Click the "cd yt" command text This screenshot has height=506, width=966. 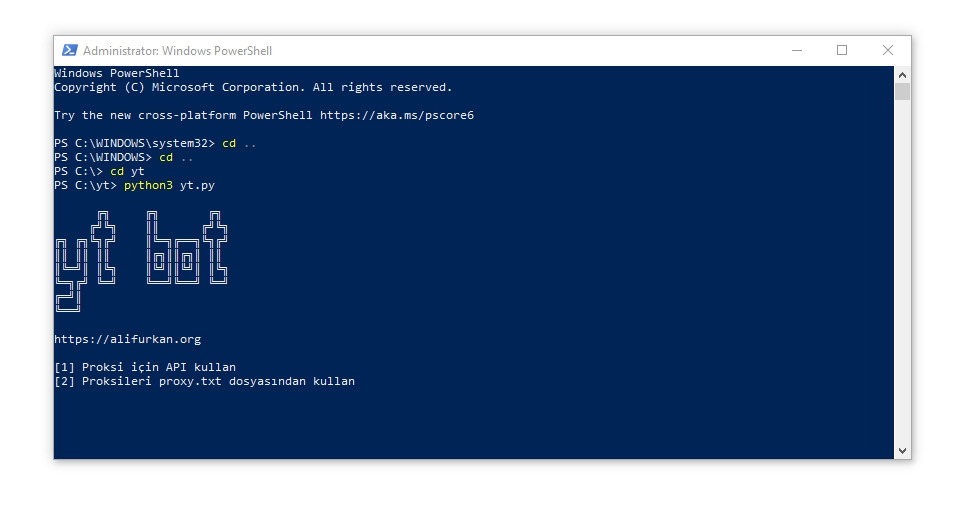[x=127, y=171]
